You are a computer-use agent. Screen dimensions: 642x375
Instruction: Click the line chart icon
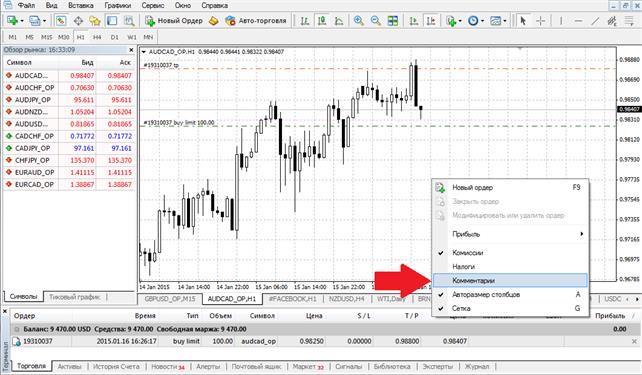[x=339, y=20]
